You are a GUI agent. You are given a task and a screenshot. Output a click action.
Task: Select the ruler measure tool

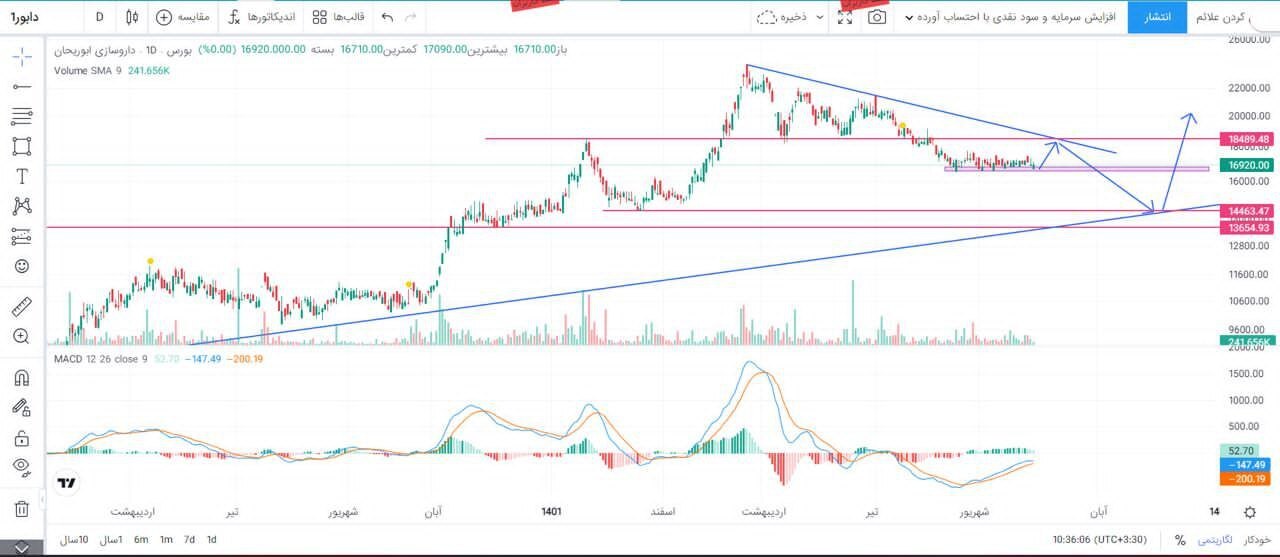point(21,306)
